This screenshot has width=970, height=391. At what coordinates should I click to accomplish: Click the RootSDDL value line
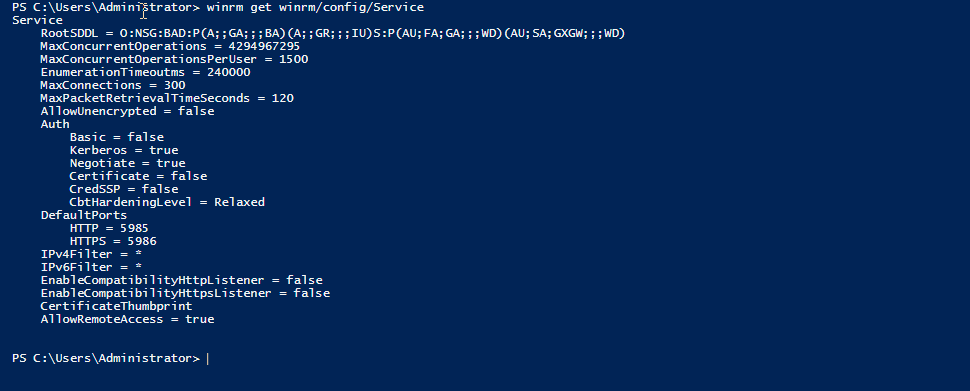click(333, 33)
